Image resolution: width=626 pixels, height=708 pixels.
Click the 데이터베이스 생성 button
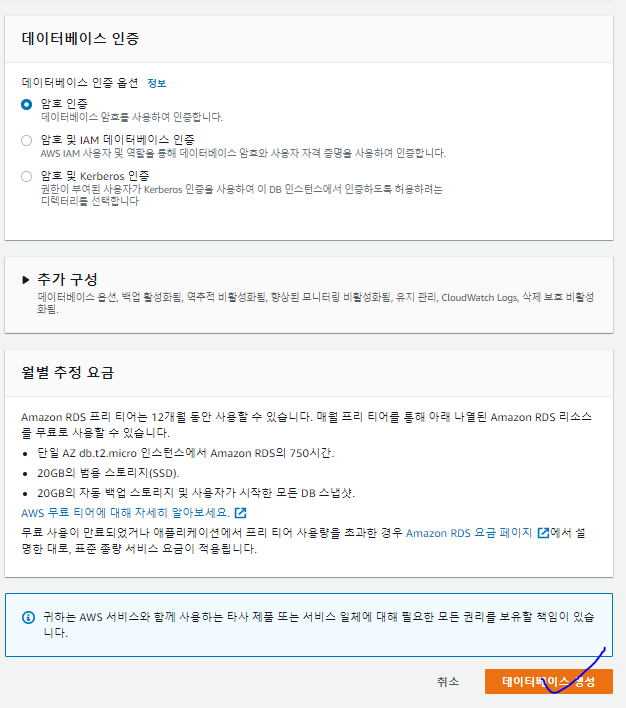[x=549, y=681]
